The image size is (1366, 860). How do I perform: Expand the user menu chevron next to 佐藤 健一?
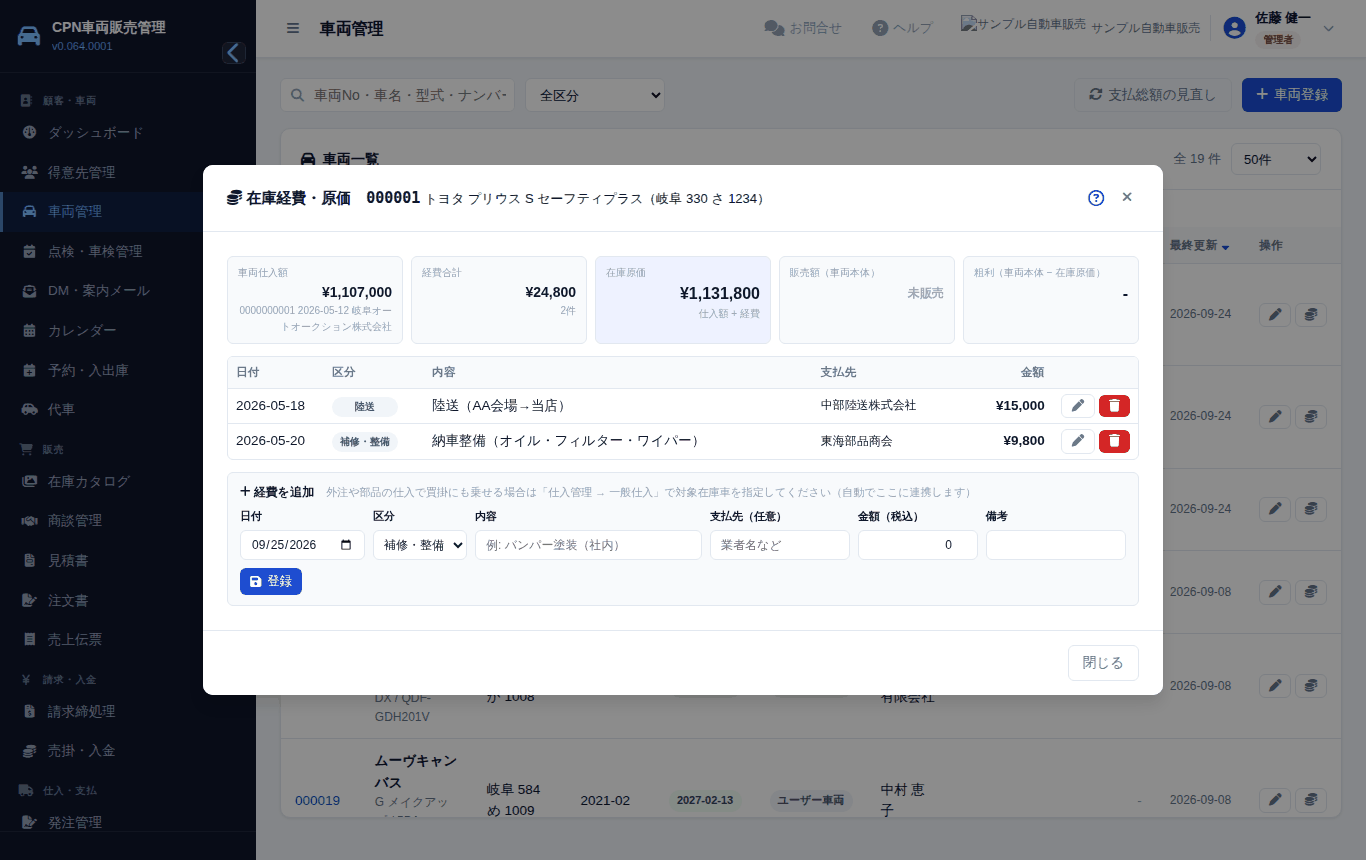(1329, 28)
